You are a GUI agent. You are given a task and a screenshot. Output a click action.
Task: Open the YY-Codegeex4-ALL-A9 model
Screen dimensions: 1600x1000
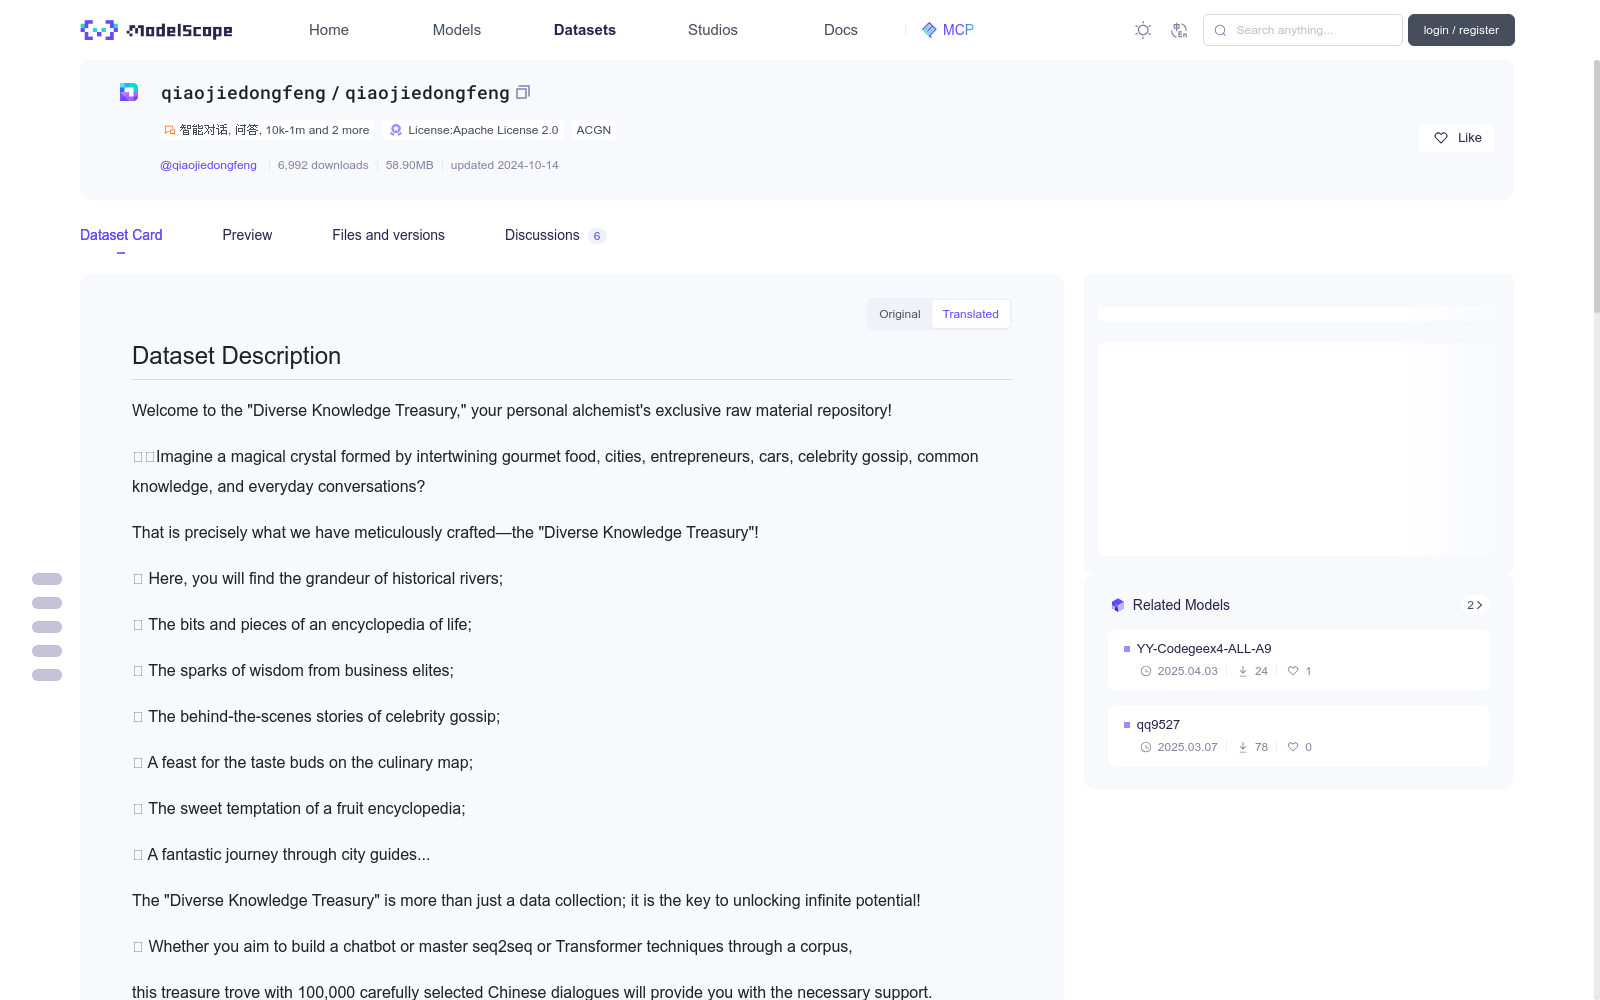[x=1298, y=660]
